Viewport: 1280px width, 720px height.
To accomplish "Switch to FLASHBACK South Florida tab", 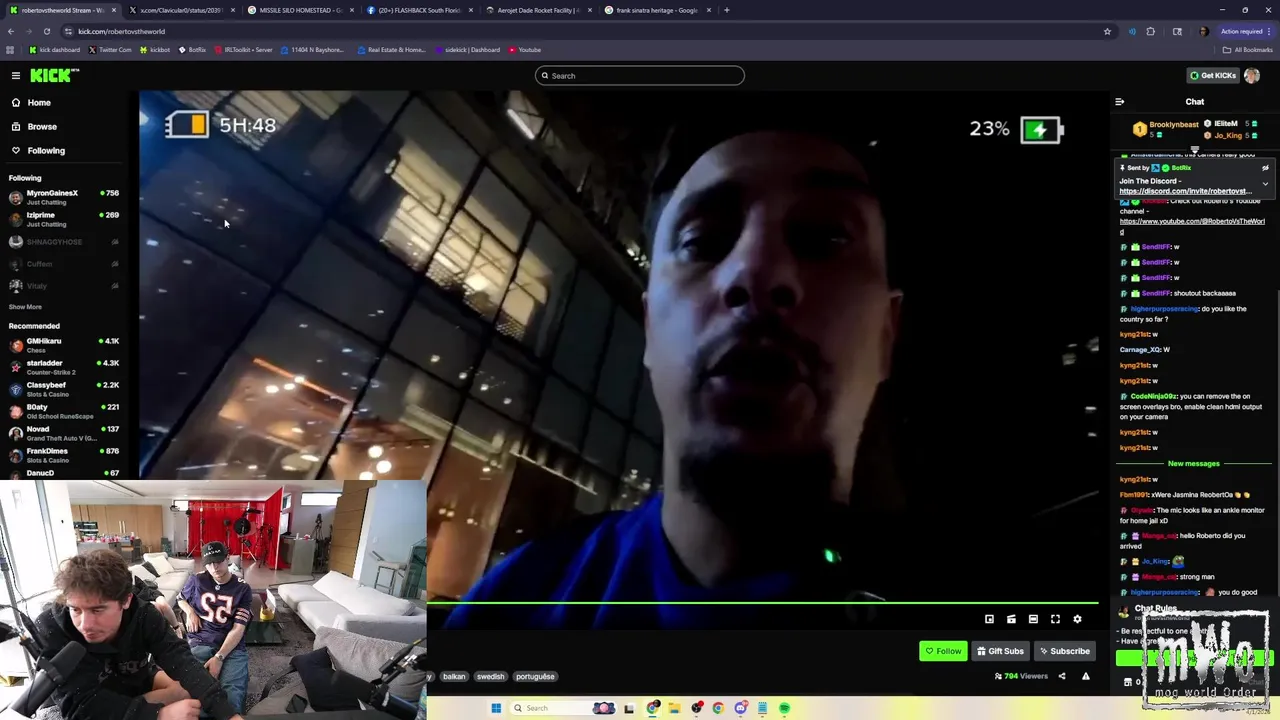I will pos(419,10).
